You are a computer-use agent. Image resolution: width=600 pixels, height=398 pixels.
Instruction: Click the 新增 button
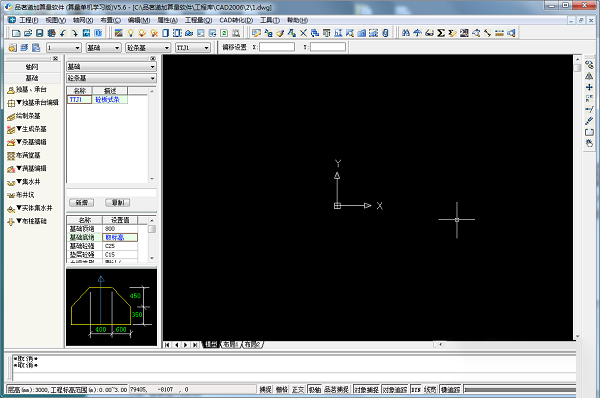(82, 202)
